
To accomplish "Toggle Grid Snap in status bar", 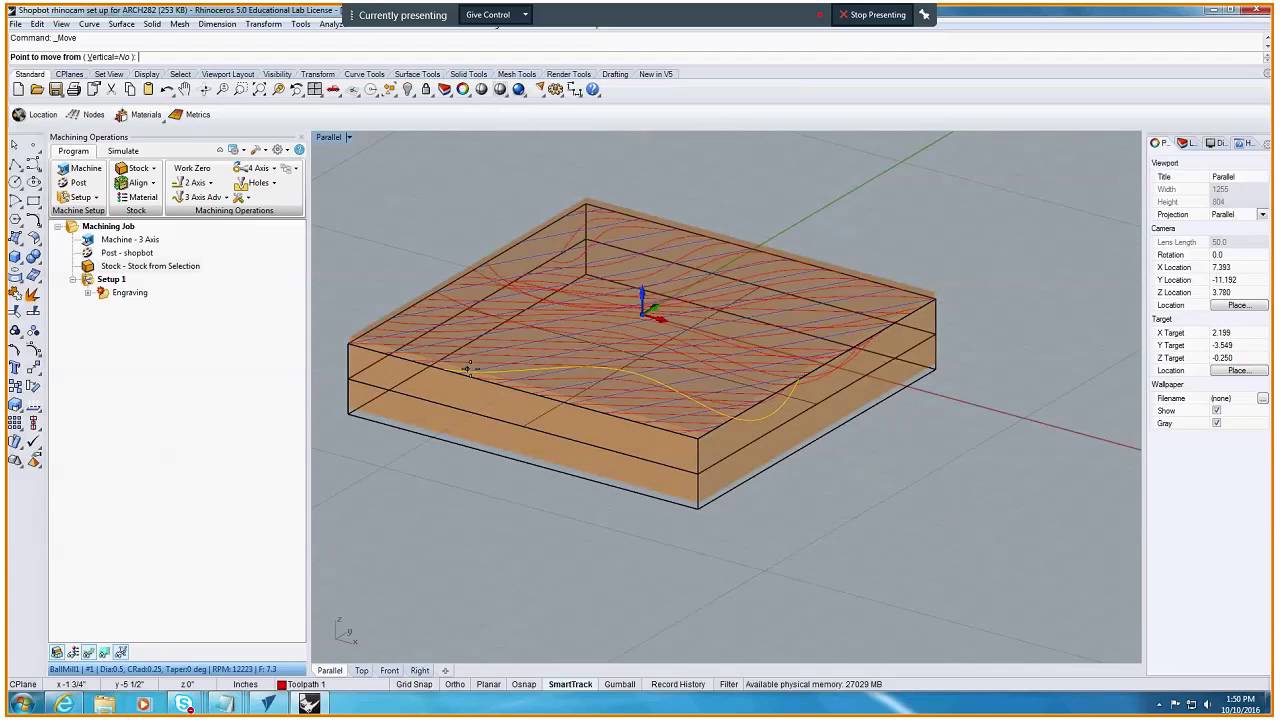I will [414, 684].
